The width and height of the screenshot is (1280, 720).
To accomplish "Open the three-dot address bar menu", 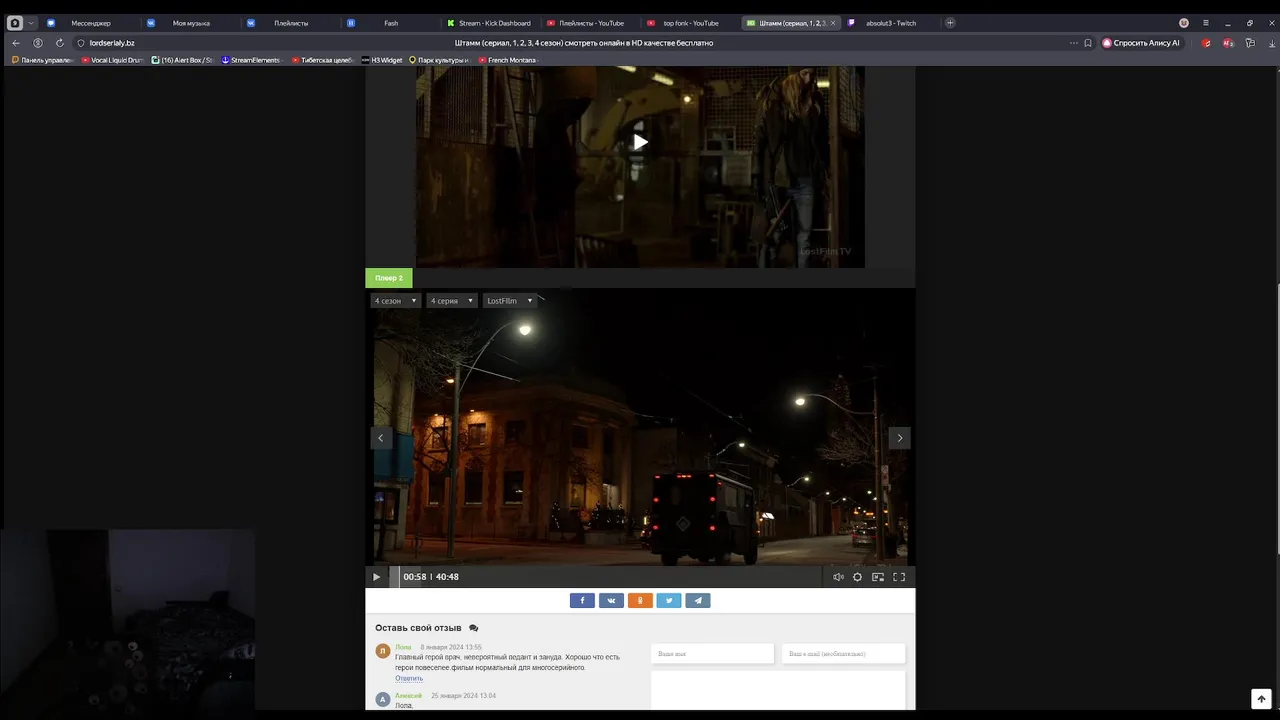I will (1074, 43).
